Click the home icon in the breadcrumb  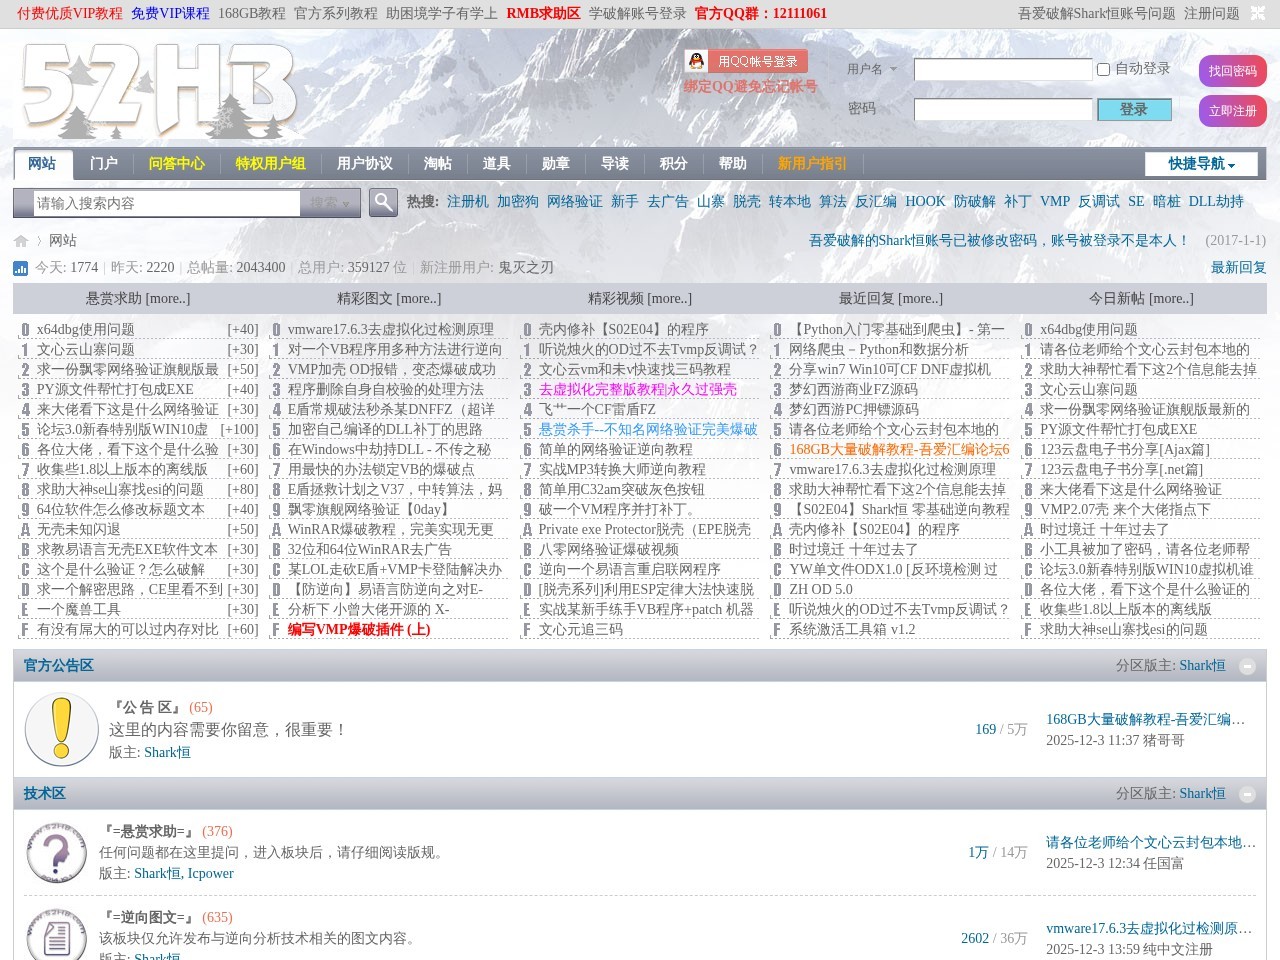tap(20, 240)
